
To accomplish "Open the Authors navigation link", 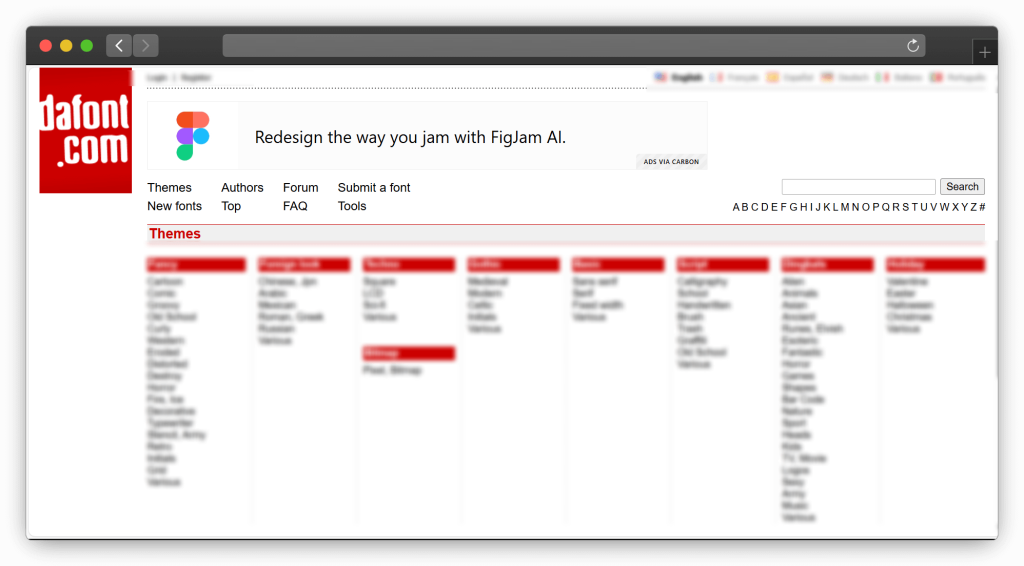I will point(242,188).
